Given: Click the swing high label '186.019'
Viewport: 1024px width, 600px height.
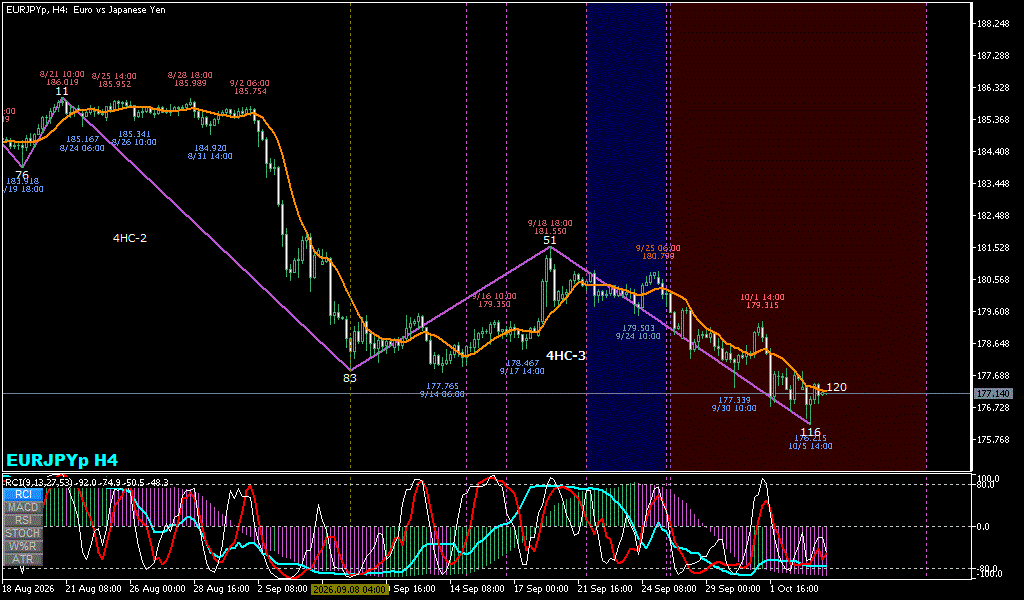Looking at the screenshot, I should coord(62,82).
